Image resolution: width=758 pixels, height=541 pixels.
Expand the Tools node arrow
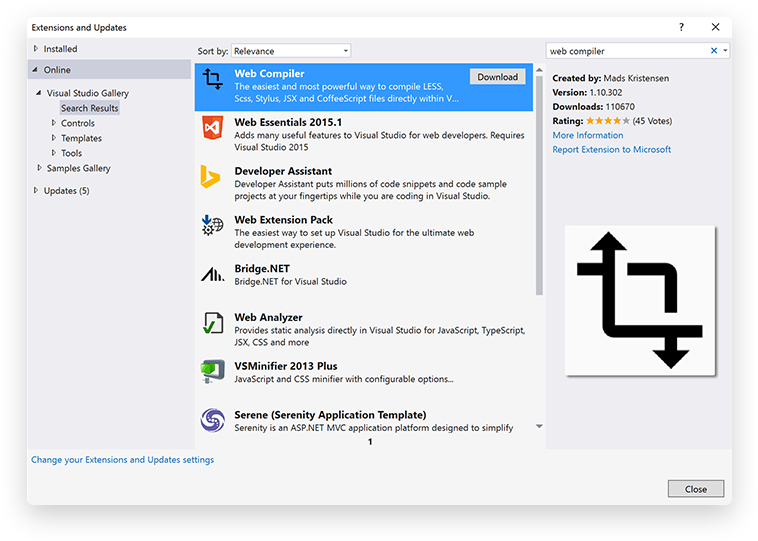[54, 153]
